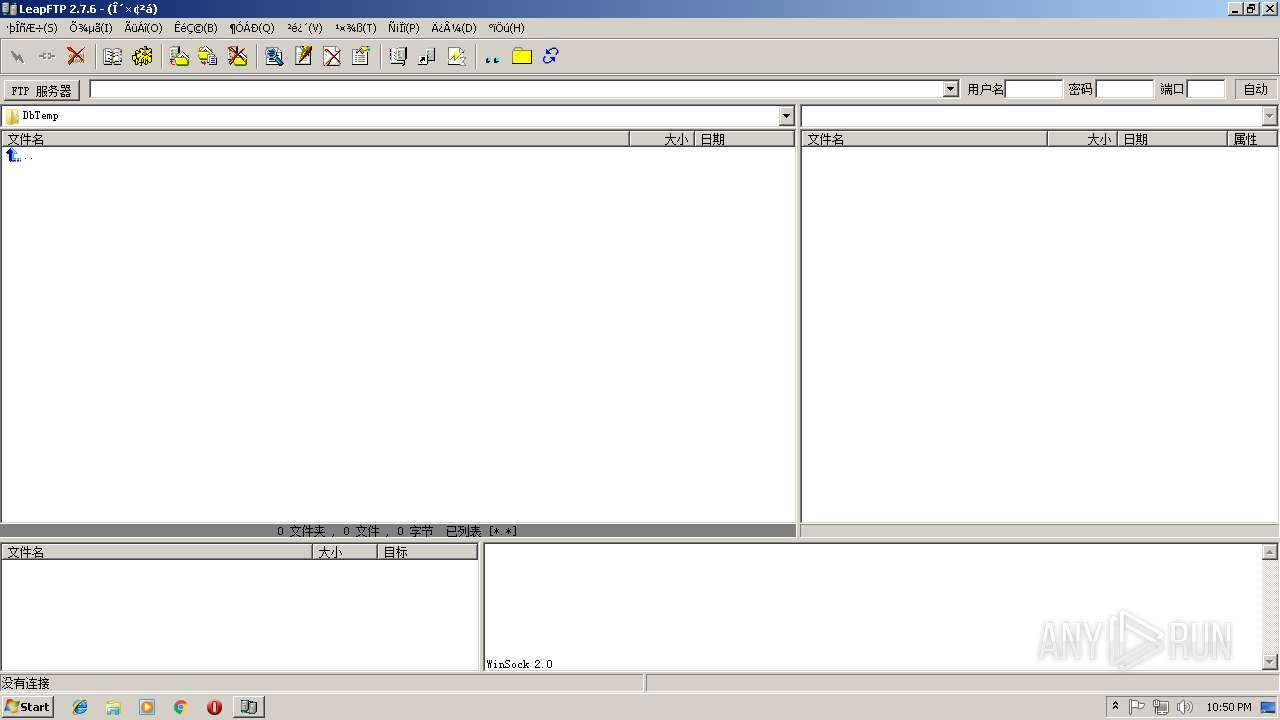
Task: Sort remote pane by 文件名 column
Action: click(925, 139)
